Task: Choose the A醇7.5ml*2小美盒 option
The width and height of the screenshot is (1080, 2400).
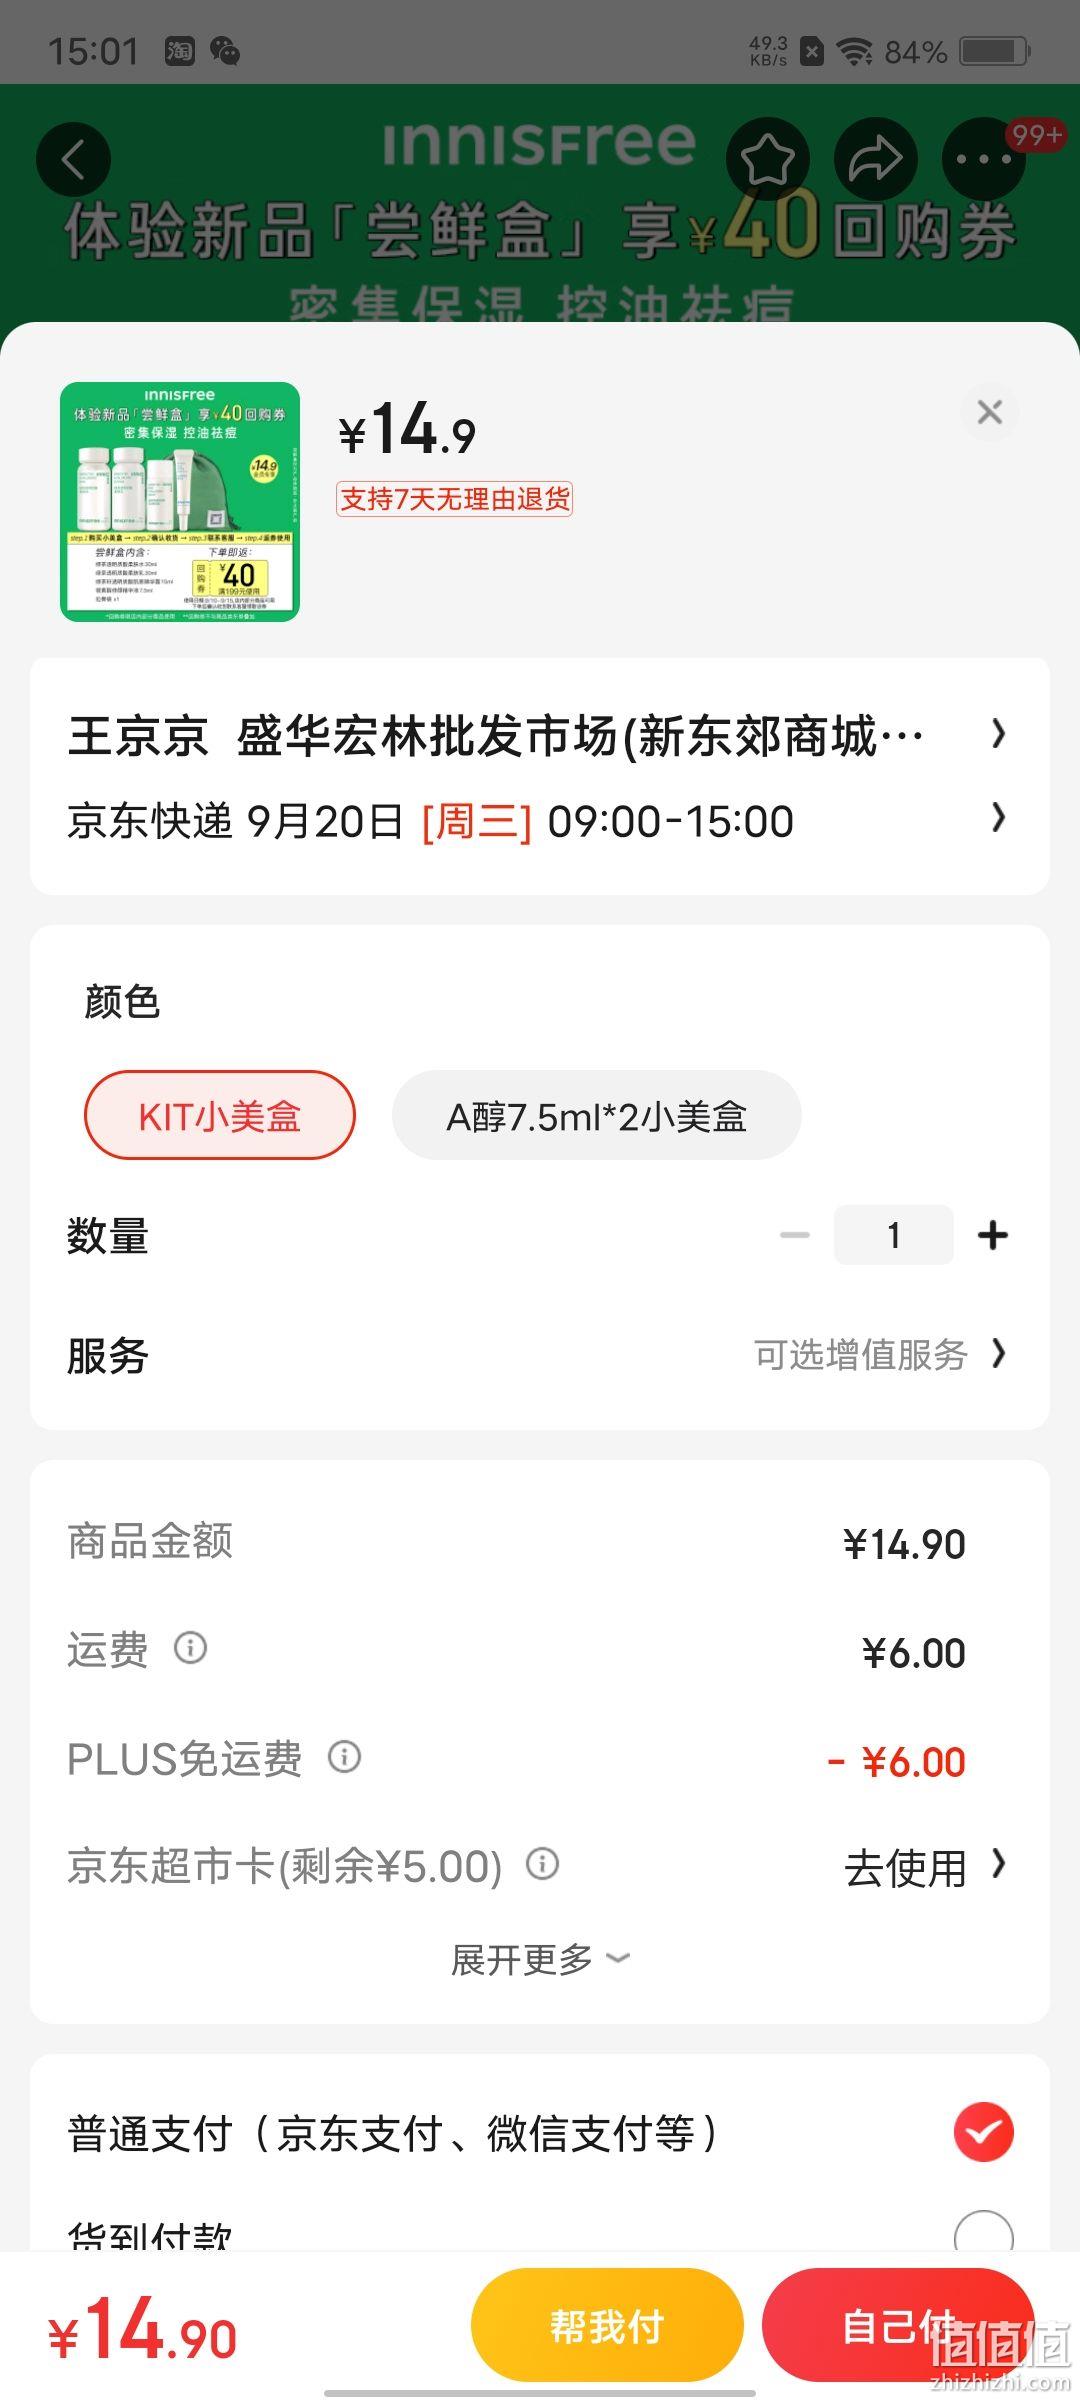Action: [597, 1116]
